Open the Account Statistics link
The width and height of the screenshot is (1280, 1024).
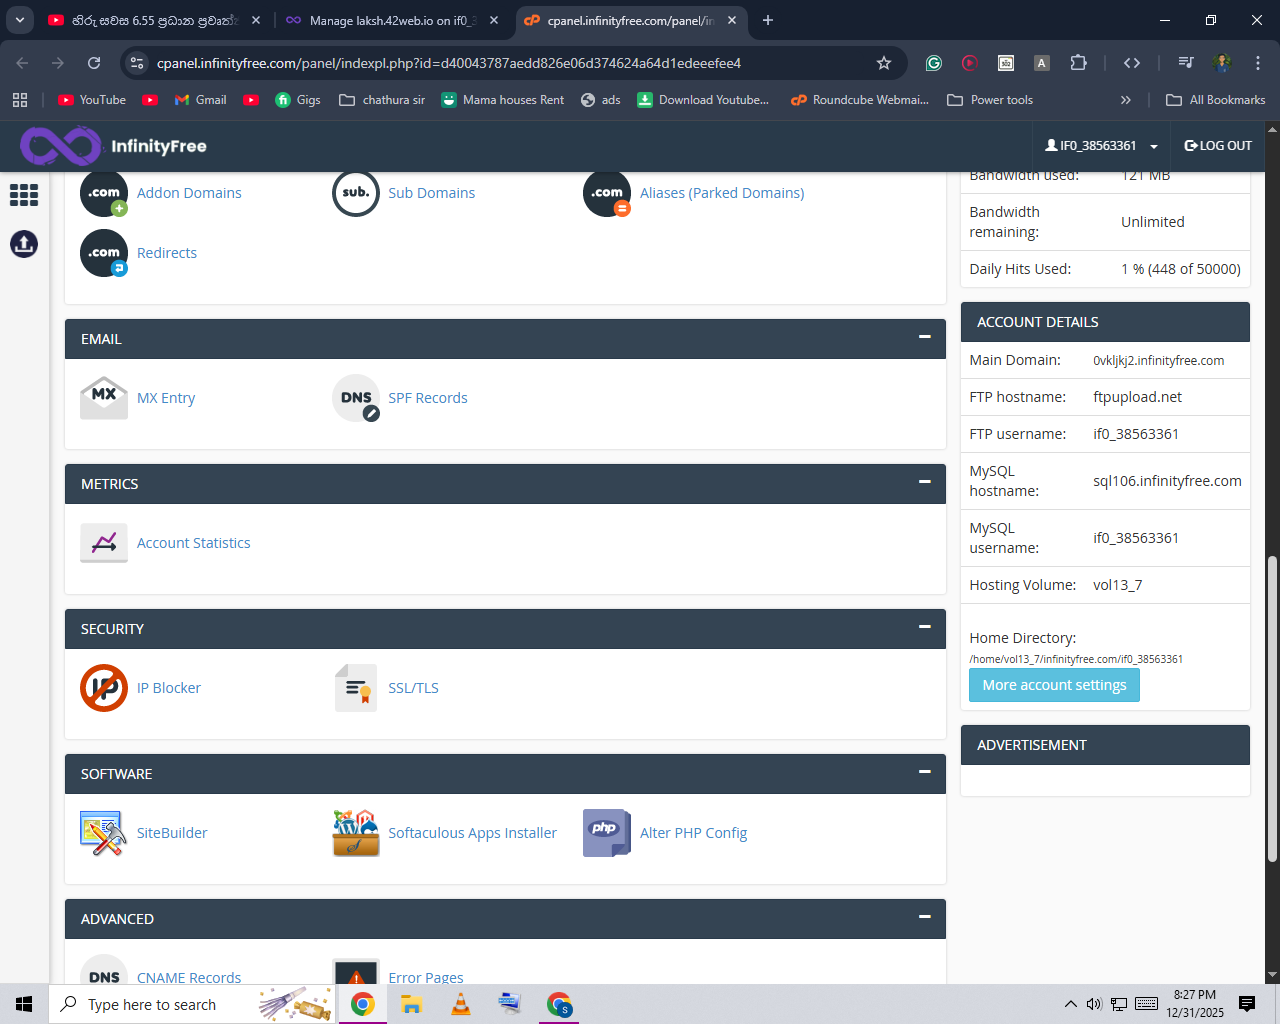[194, 543]
